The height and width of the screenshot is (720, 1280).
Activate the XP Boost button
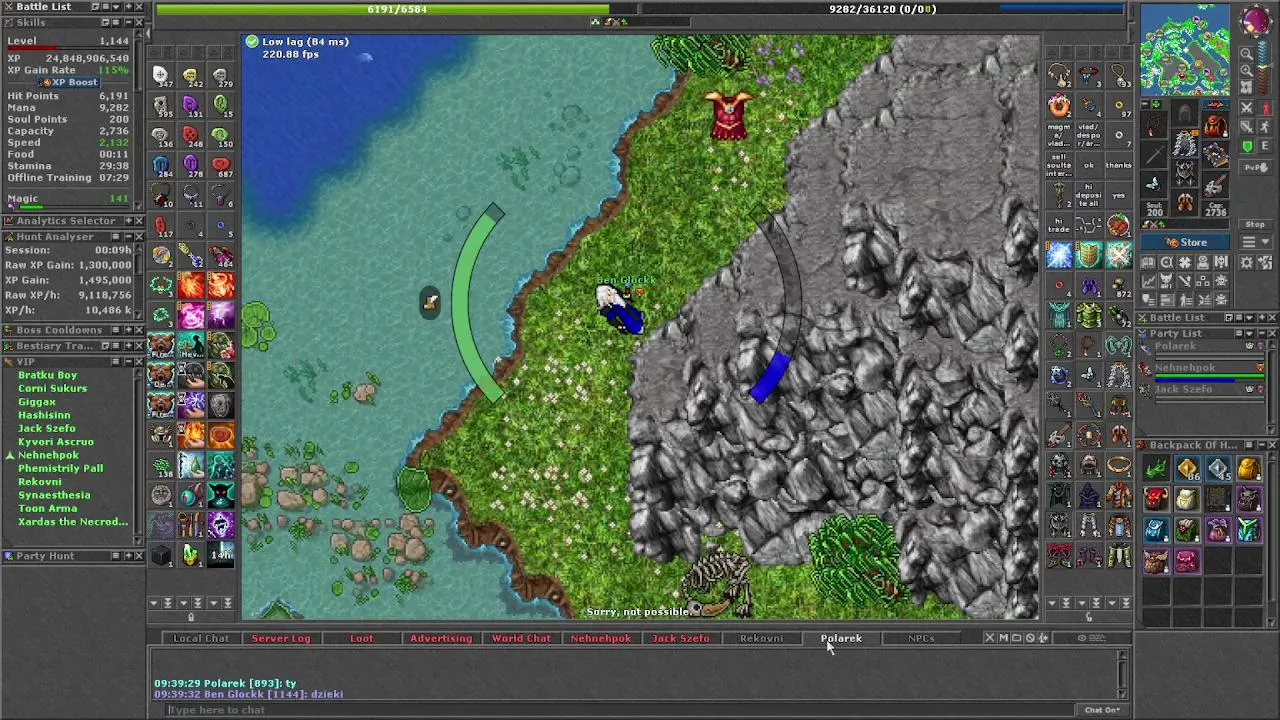tap(69, 82)
